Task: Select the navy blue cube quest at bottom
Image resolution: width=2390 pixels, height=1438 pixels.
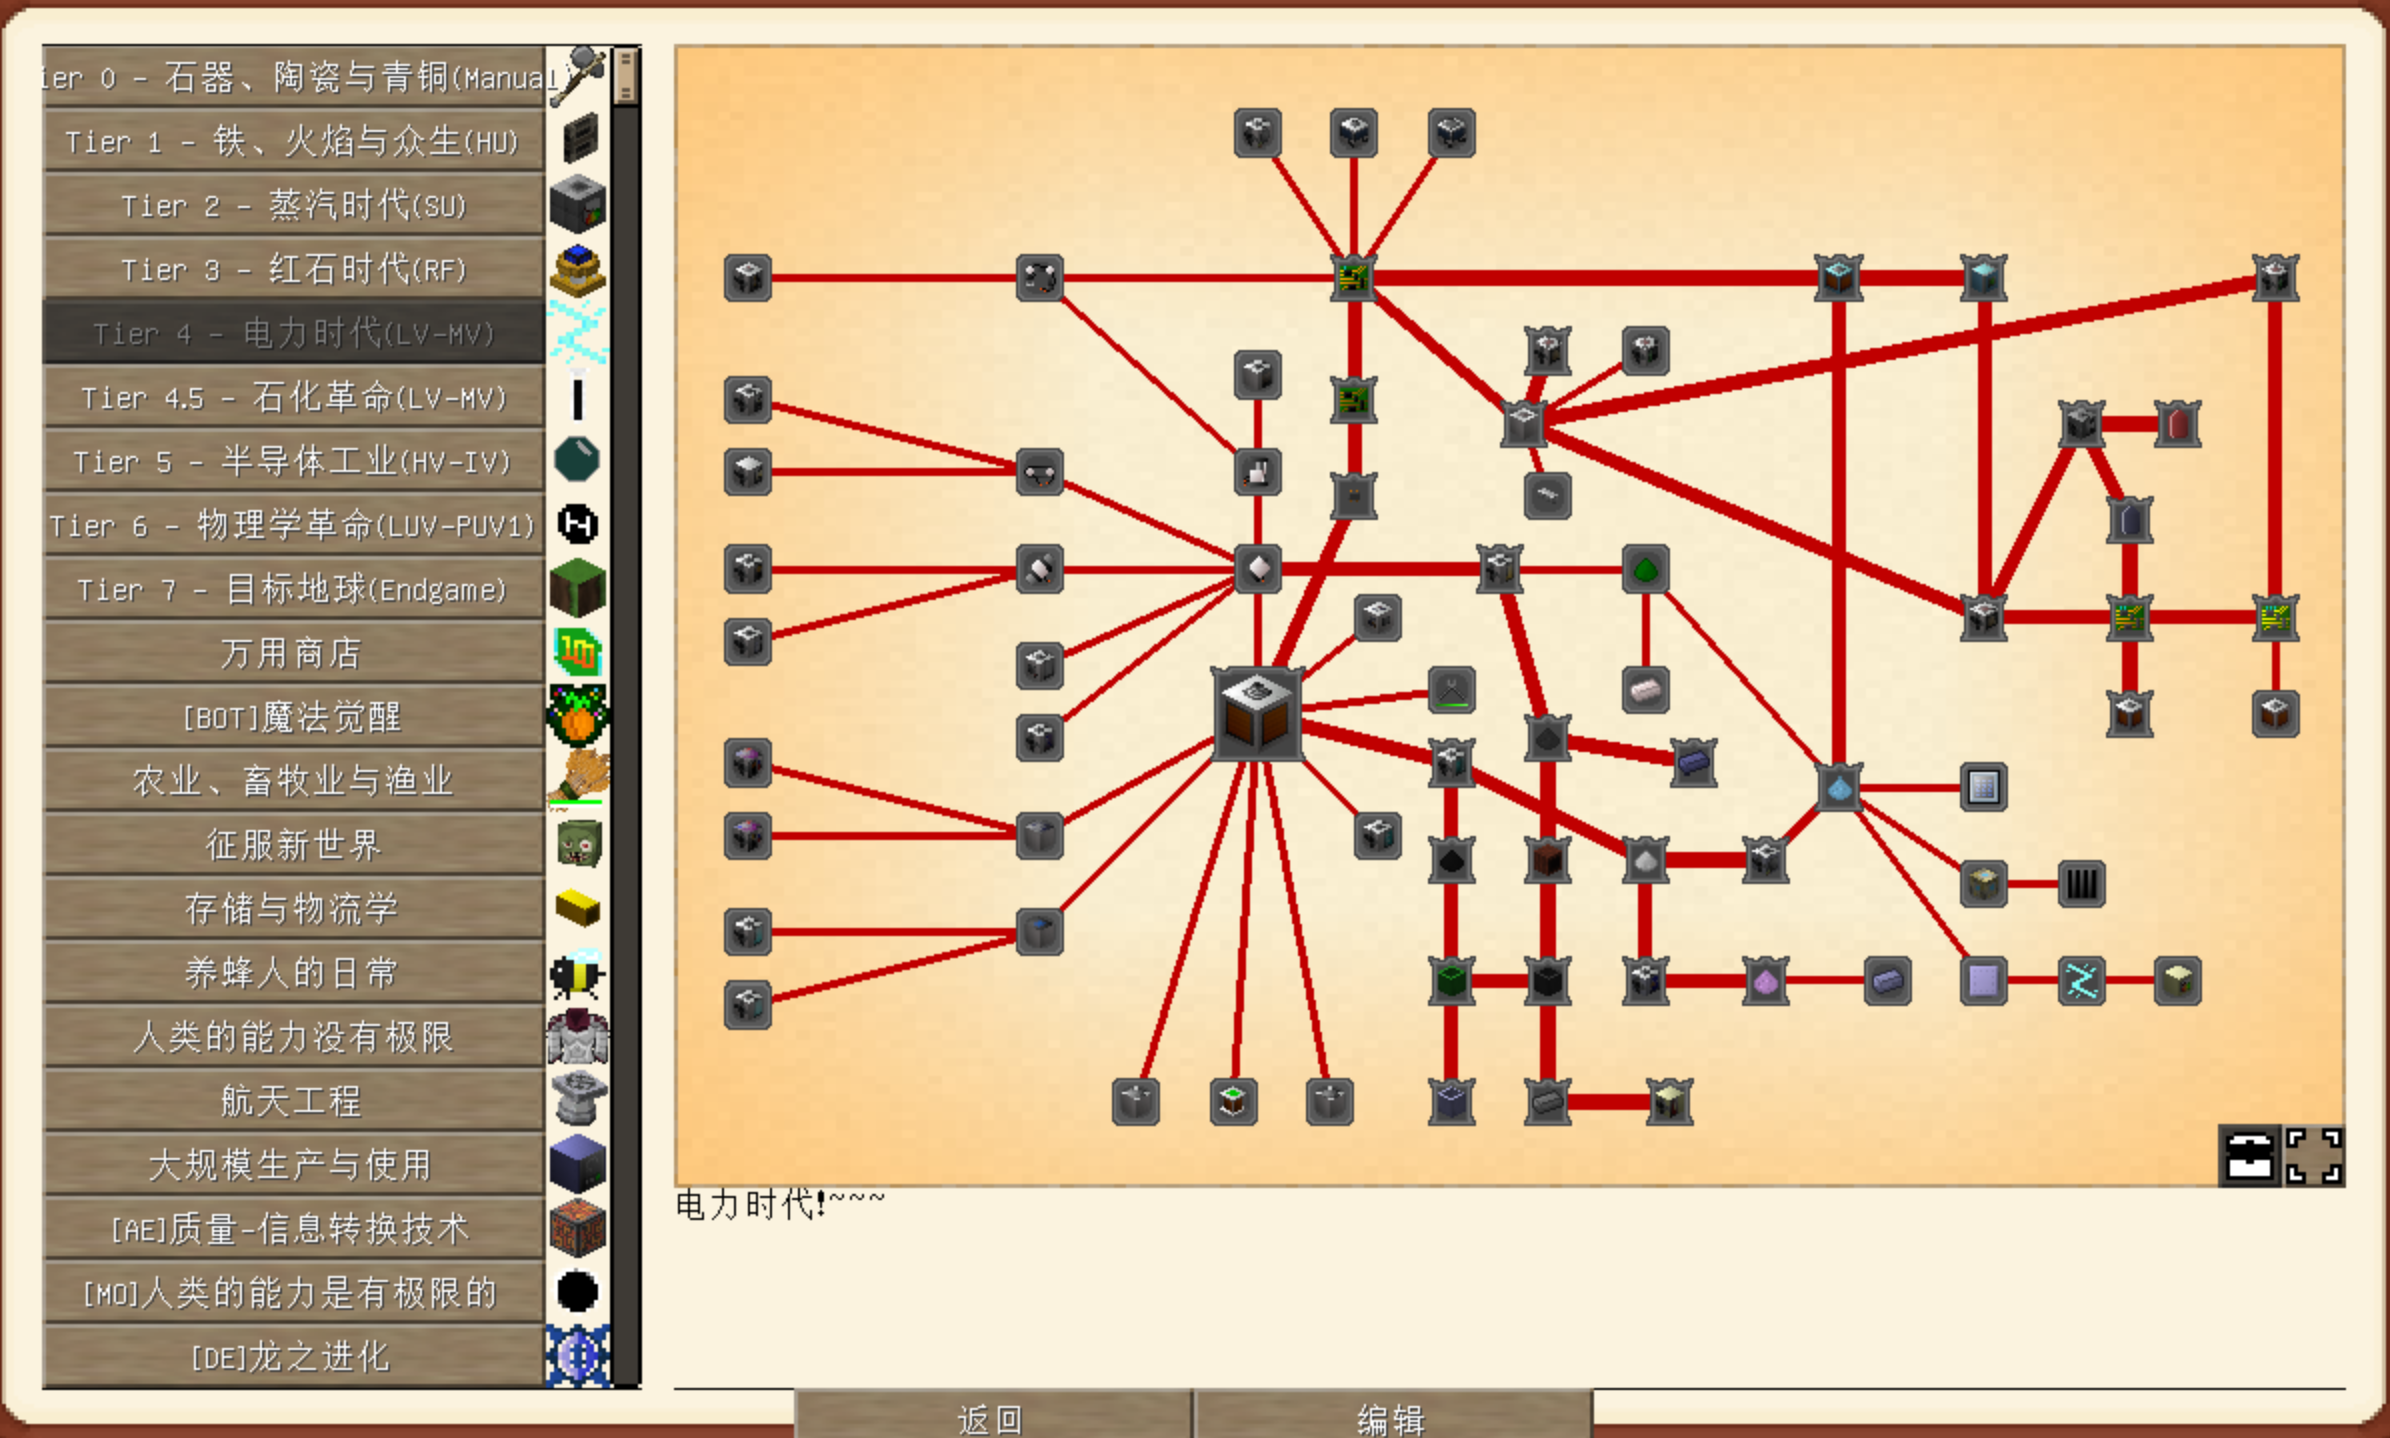Action: click(x=1451, y=1102)
